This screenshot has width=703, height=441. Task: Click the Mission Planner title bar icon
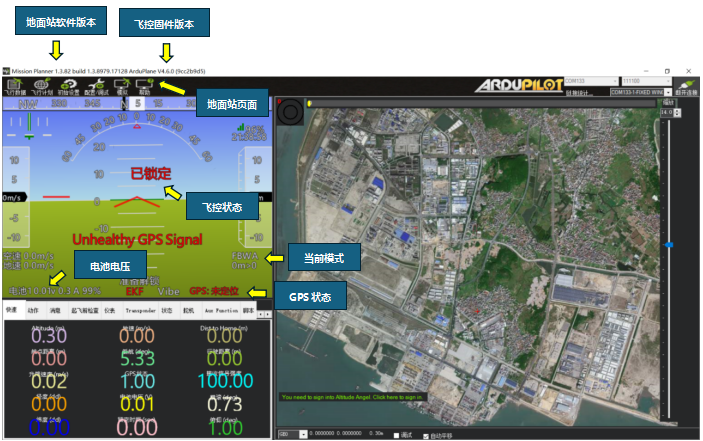pyautogui.click(x=6, y=71)
